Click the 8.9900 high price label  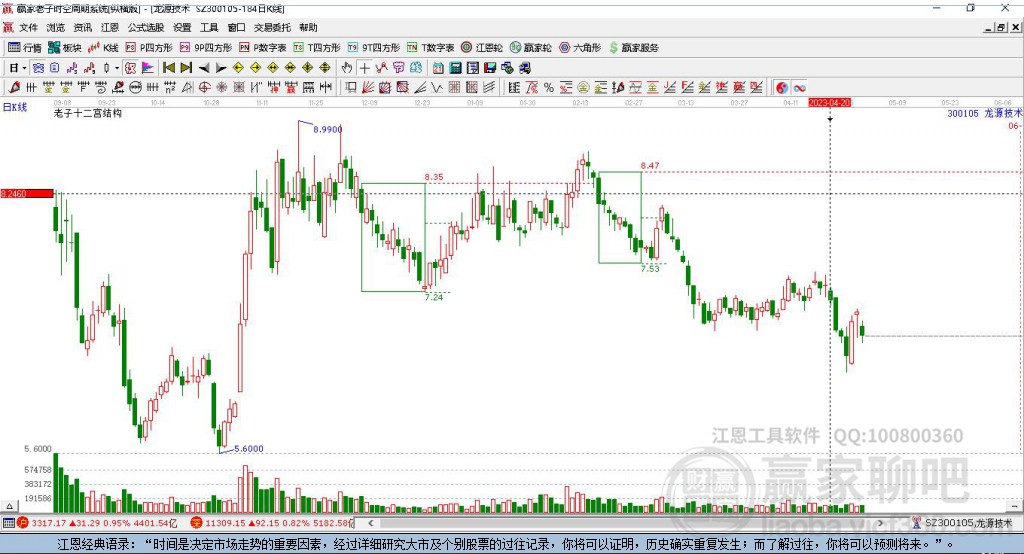[x=328, y=129]
